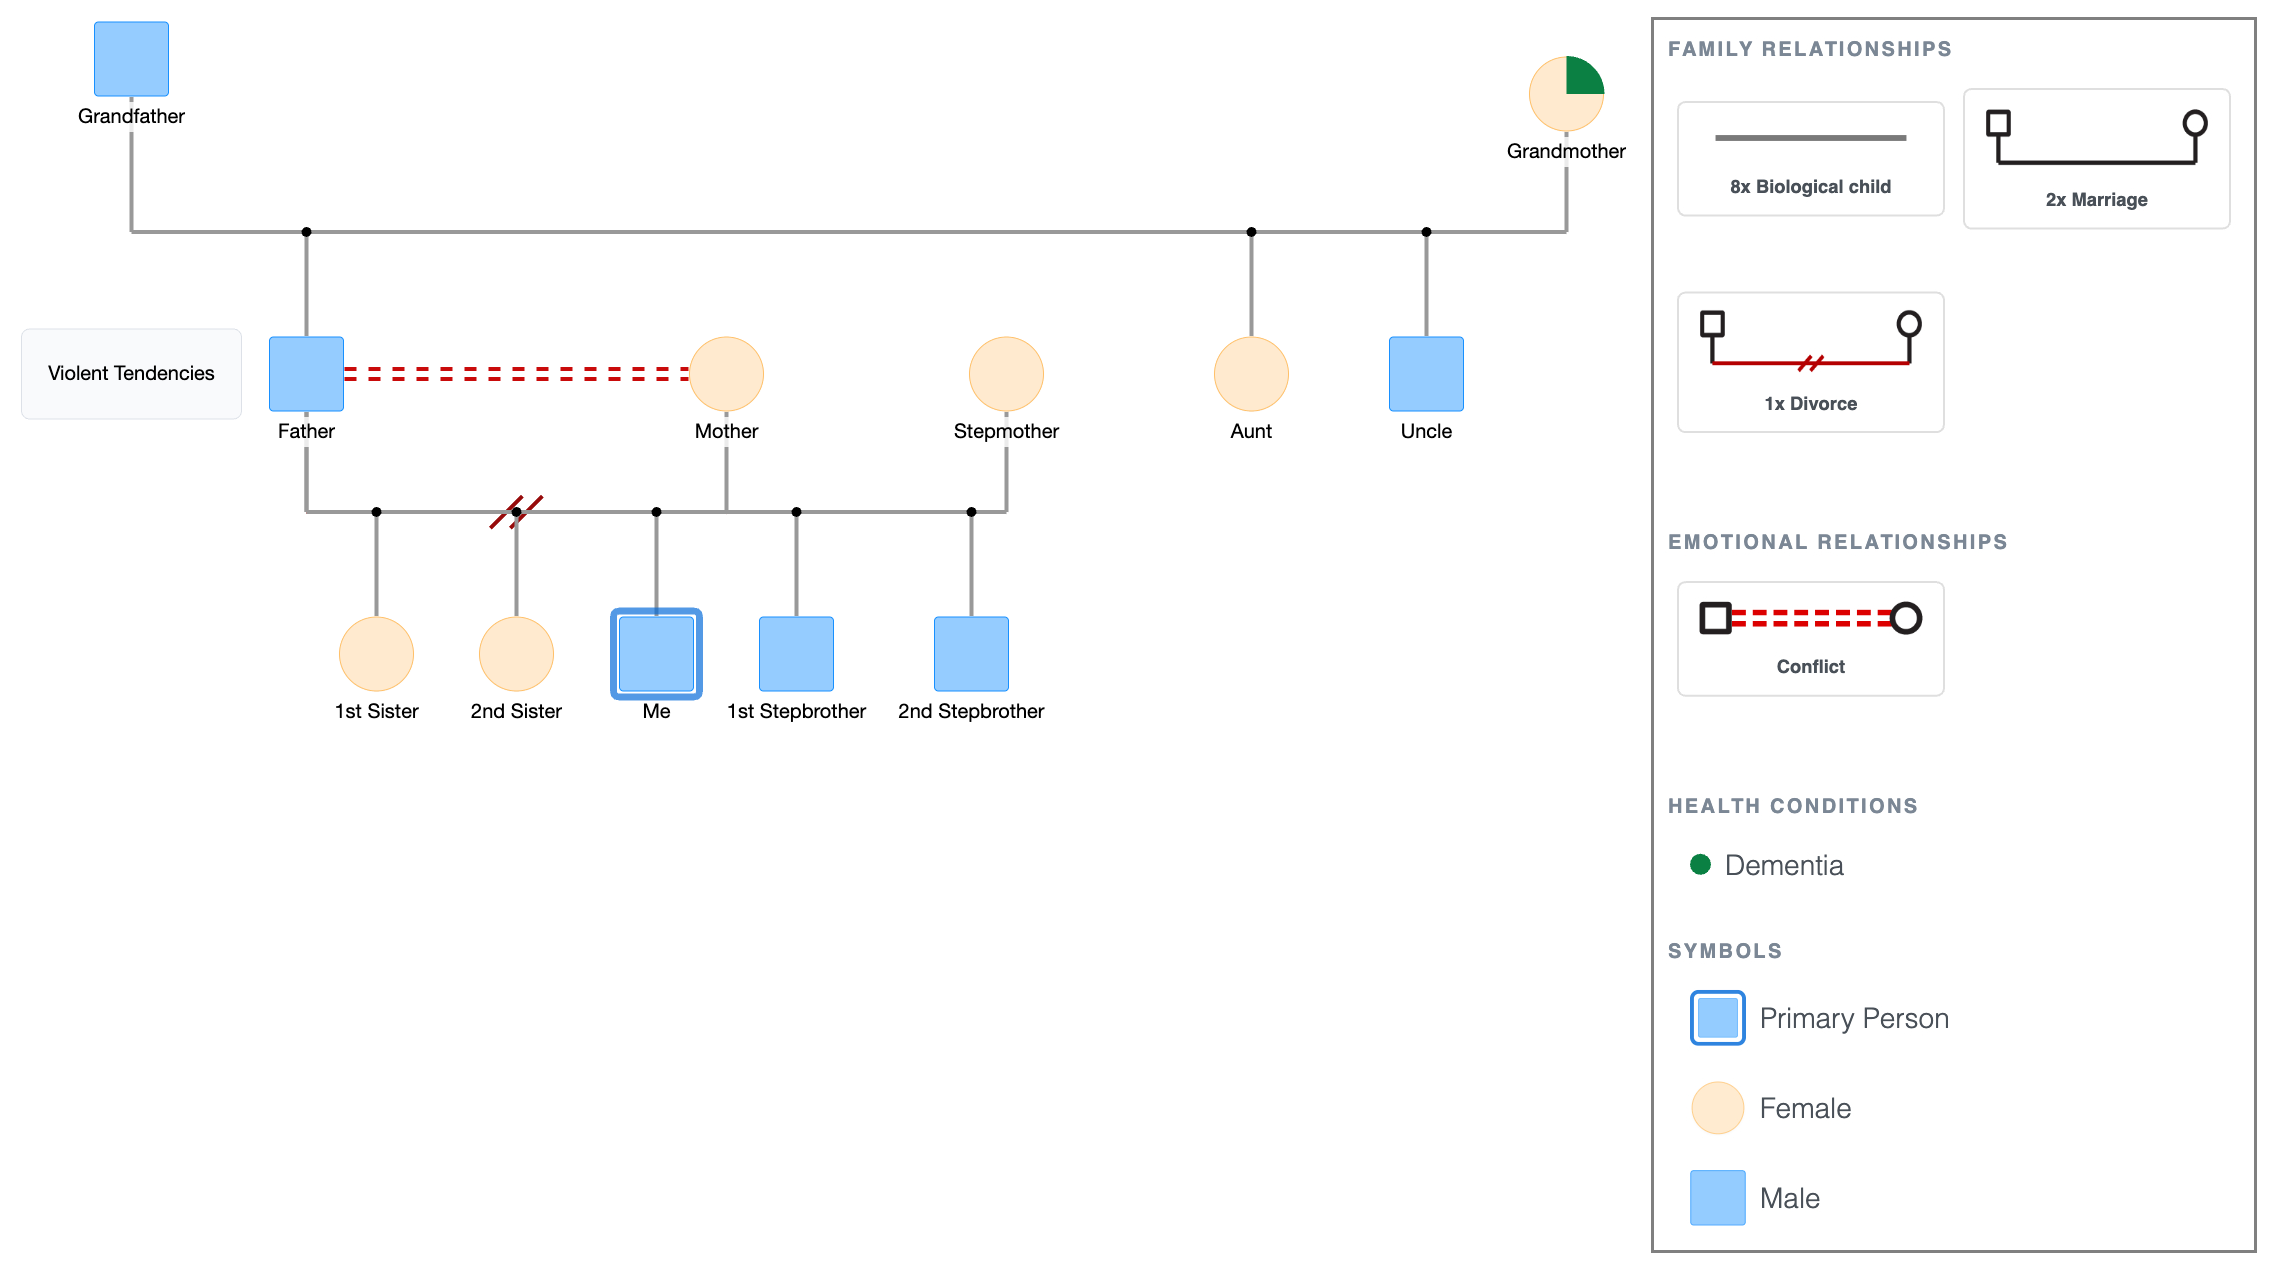The width and height of the screenshot is (2274, 1270).
Task: Click the Stepmother name label
Action: (x=1006, y=431)
